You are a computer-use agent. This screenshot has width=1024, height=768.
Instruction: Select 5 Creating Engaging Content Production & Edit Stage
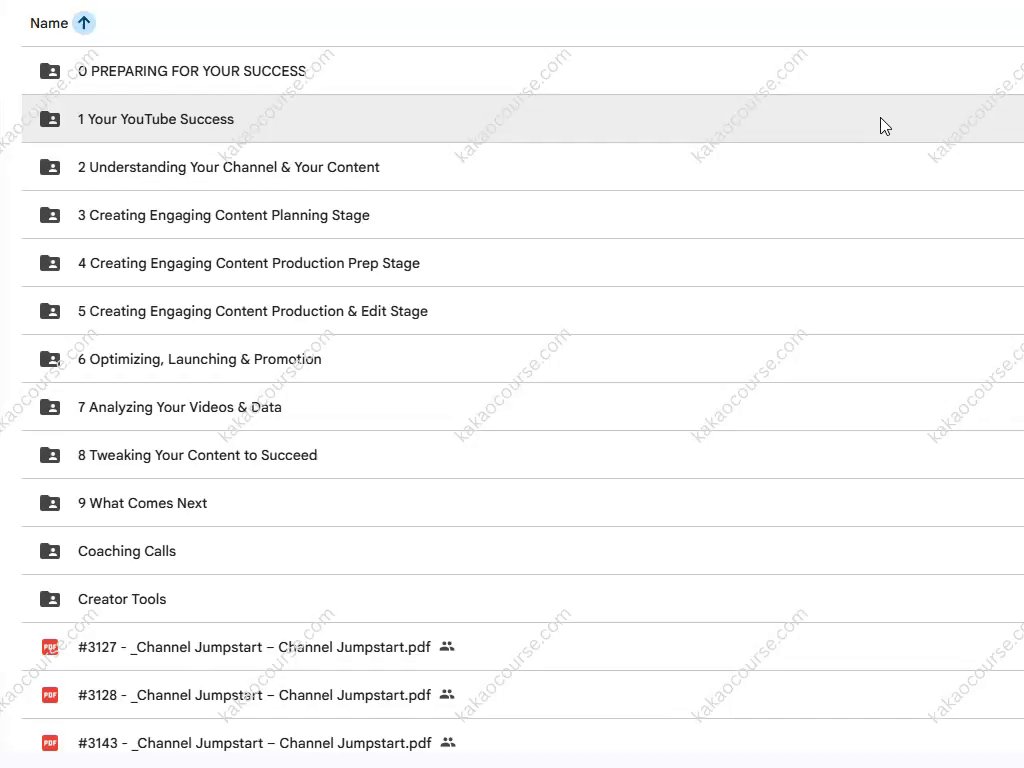pos(253,311)
